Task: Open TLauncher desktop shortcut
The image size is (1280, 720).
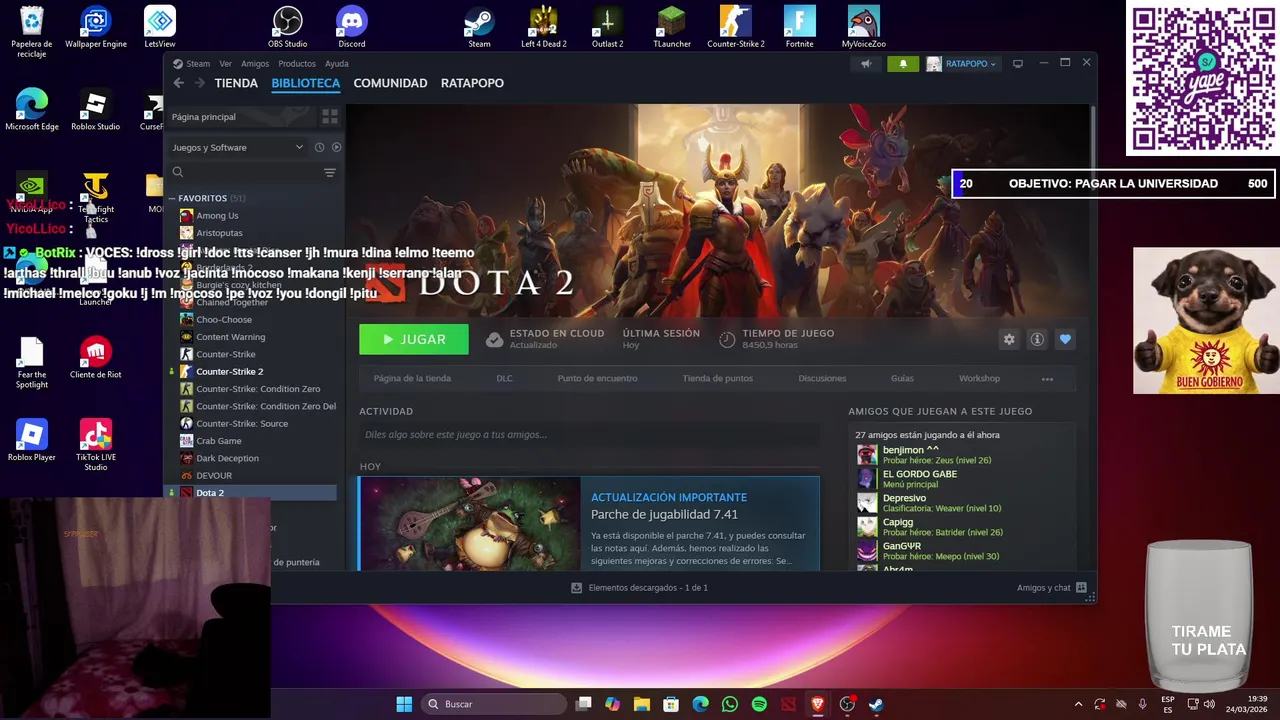Action: point(672,27)
